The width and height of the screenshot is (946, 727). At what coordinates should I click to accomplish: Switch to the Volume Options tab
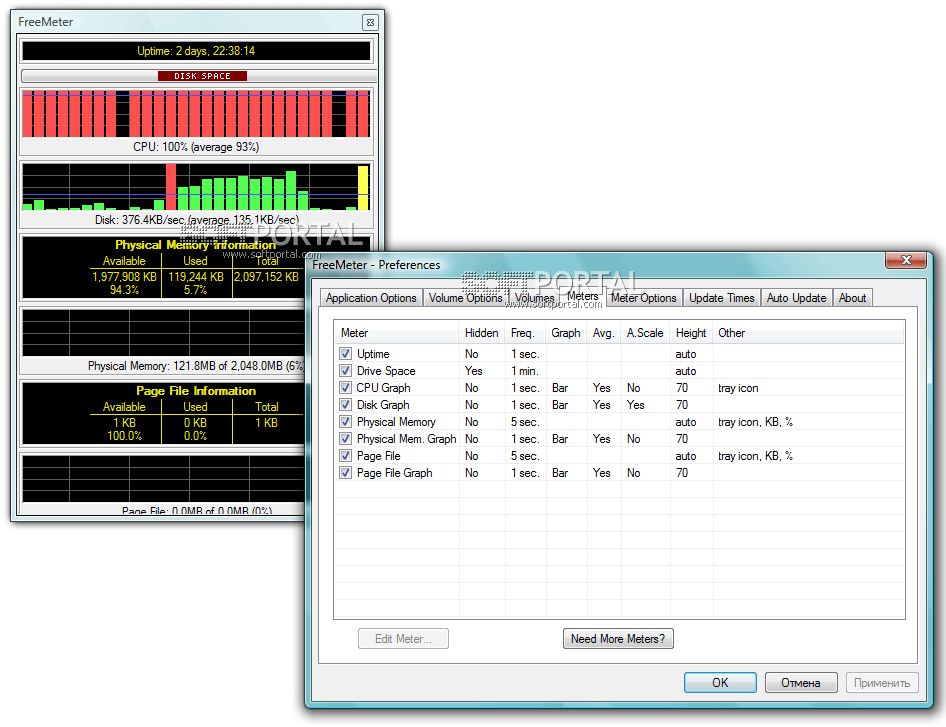465,298
